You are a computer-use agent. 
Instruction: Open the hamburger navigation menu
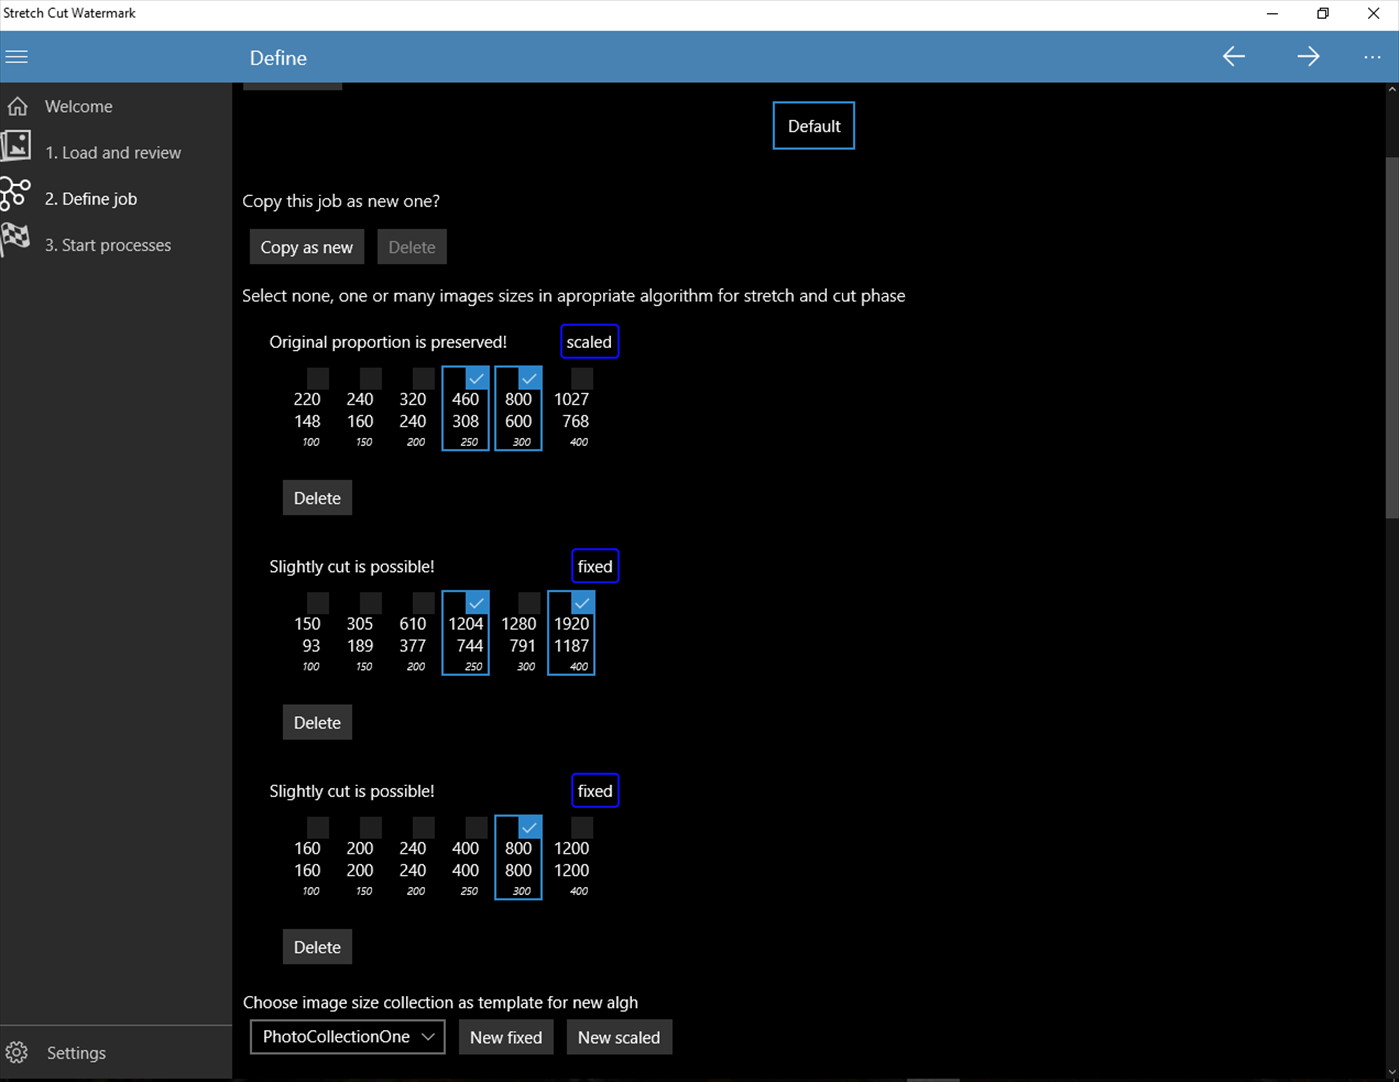[17, 57]
